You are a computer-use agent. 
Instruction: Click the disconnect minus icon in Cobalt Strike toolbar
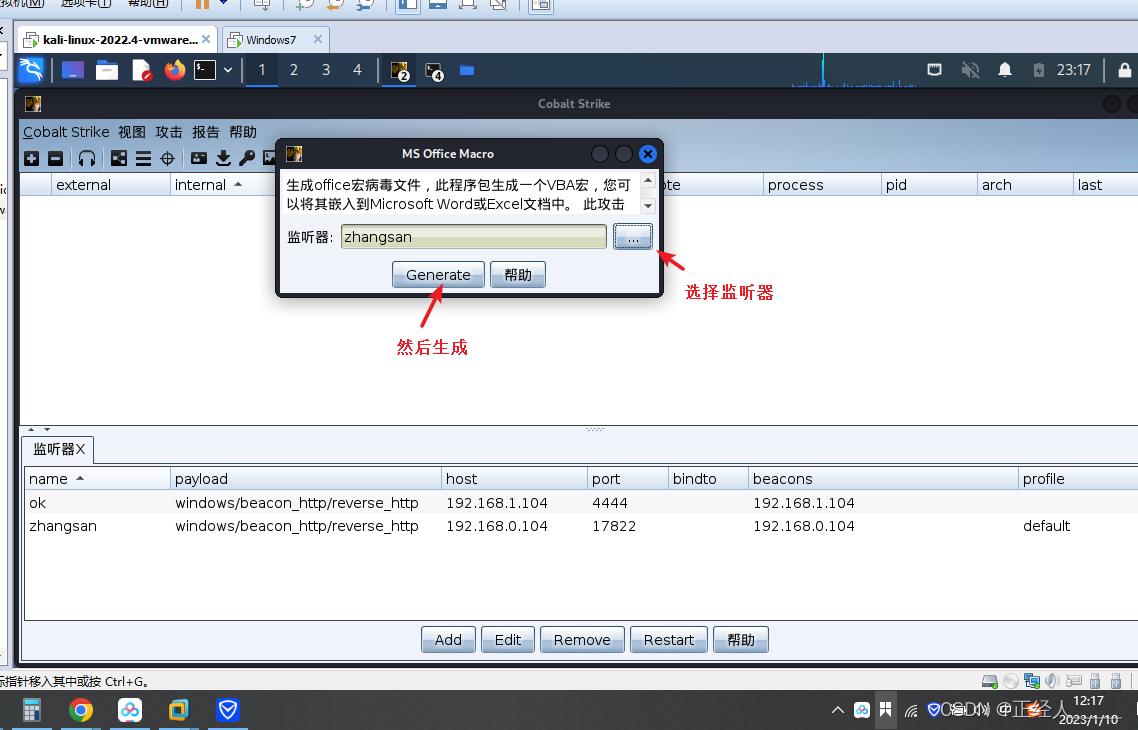[x=55, y=158]
